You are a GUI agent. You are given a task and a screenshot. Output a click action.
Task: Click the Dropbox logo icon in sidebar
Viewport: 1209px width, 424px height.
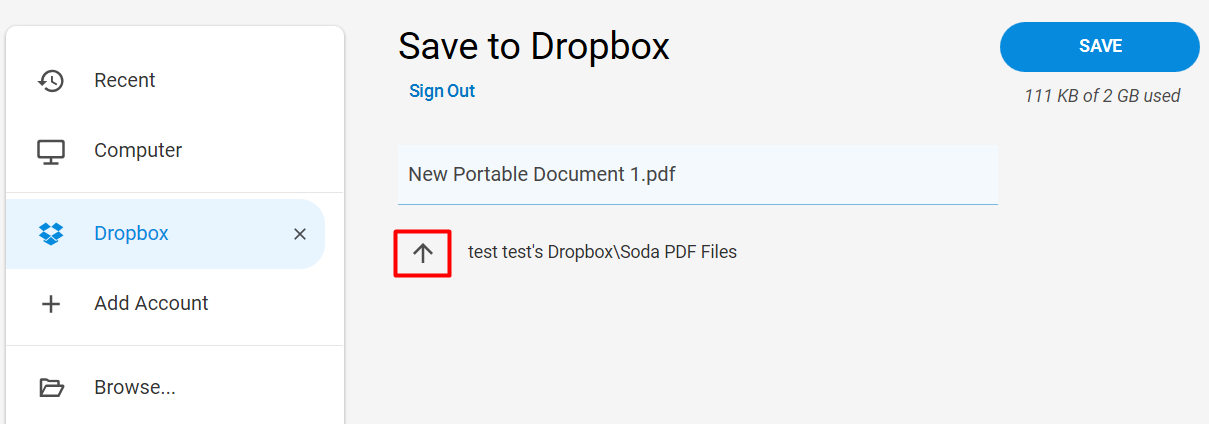coord(51,234)
